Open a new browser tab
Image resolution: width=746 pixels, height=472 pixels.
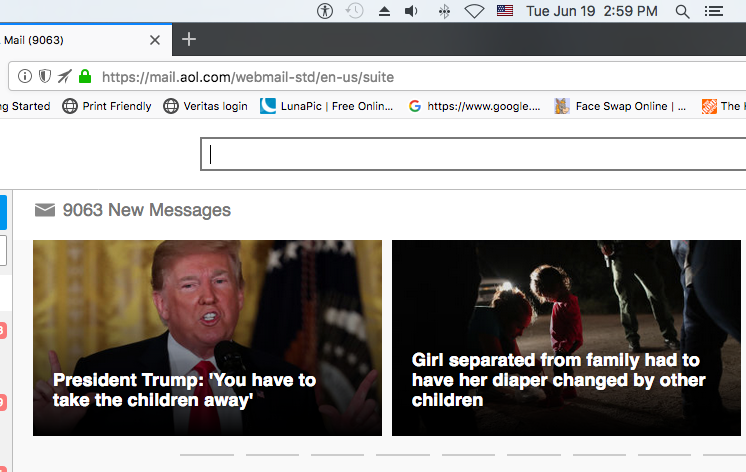coord(189,39)
